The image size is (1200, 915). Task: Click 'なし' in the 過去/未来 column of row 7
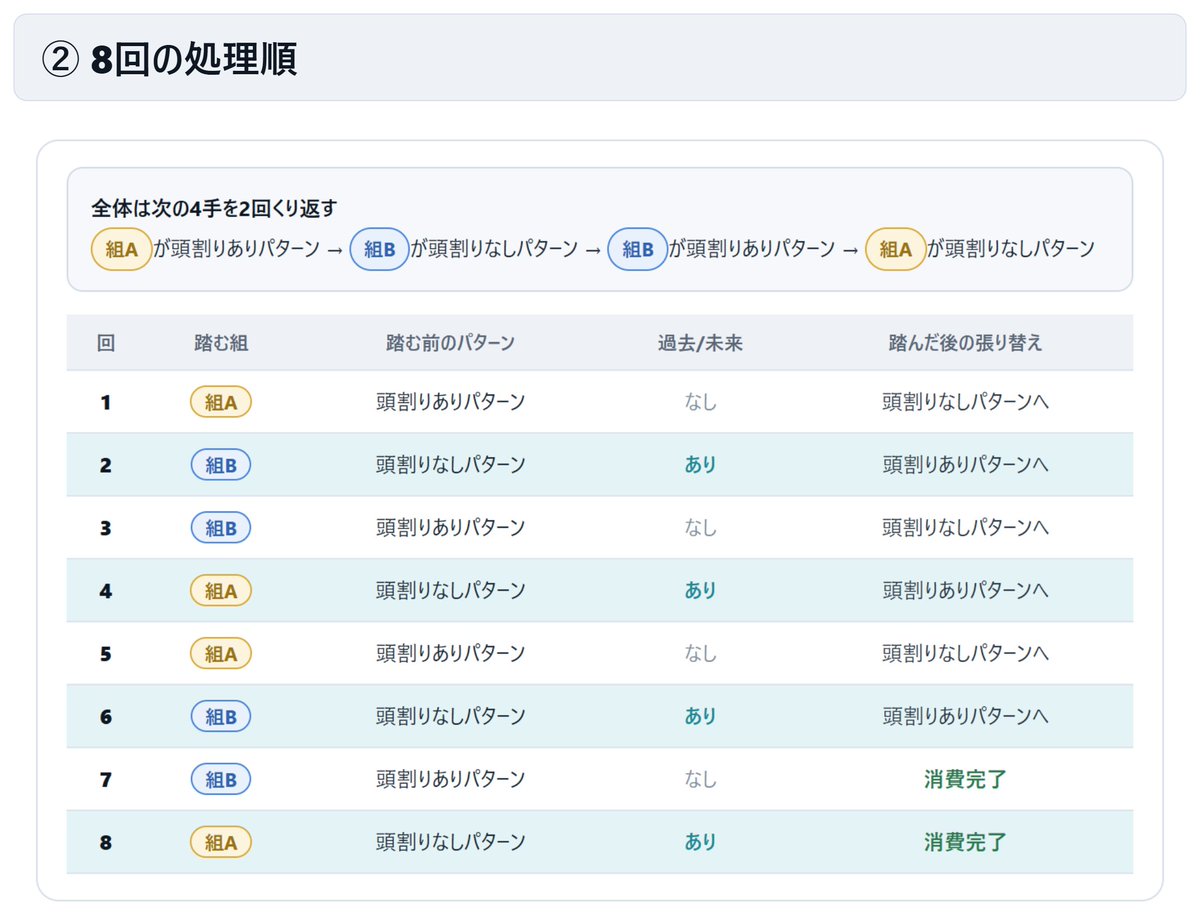pyautogui.click(x=700, y=780)
